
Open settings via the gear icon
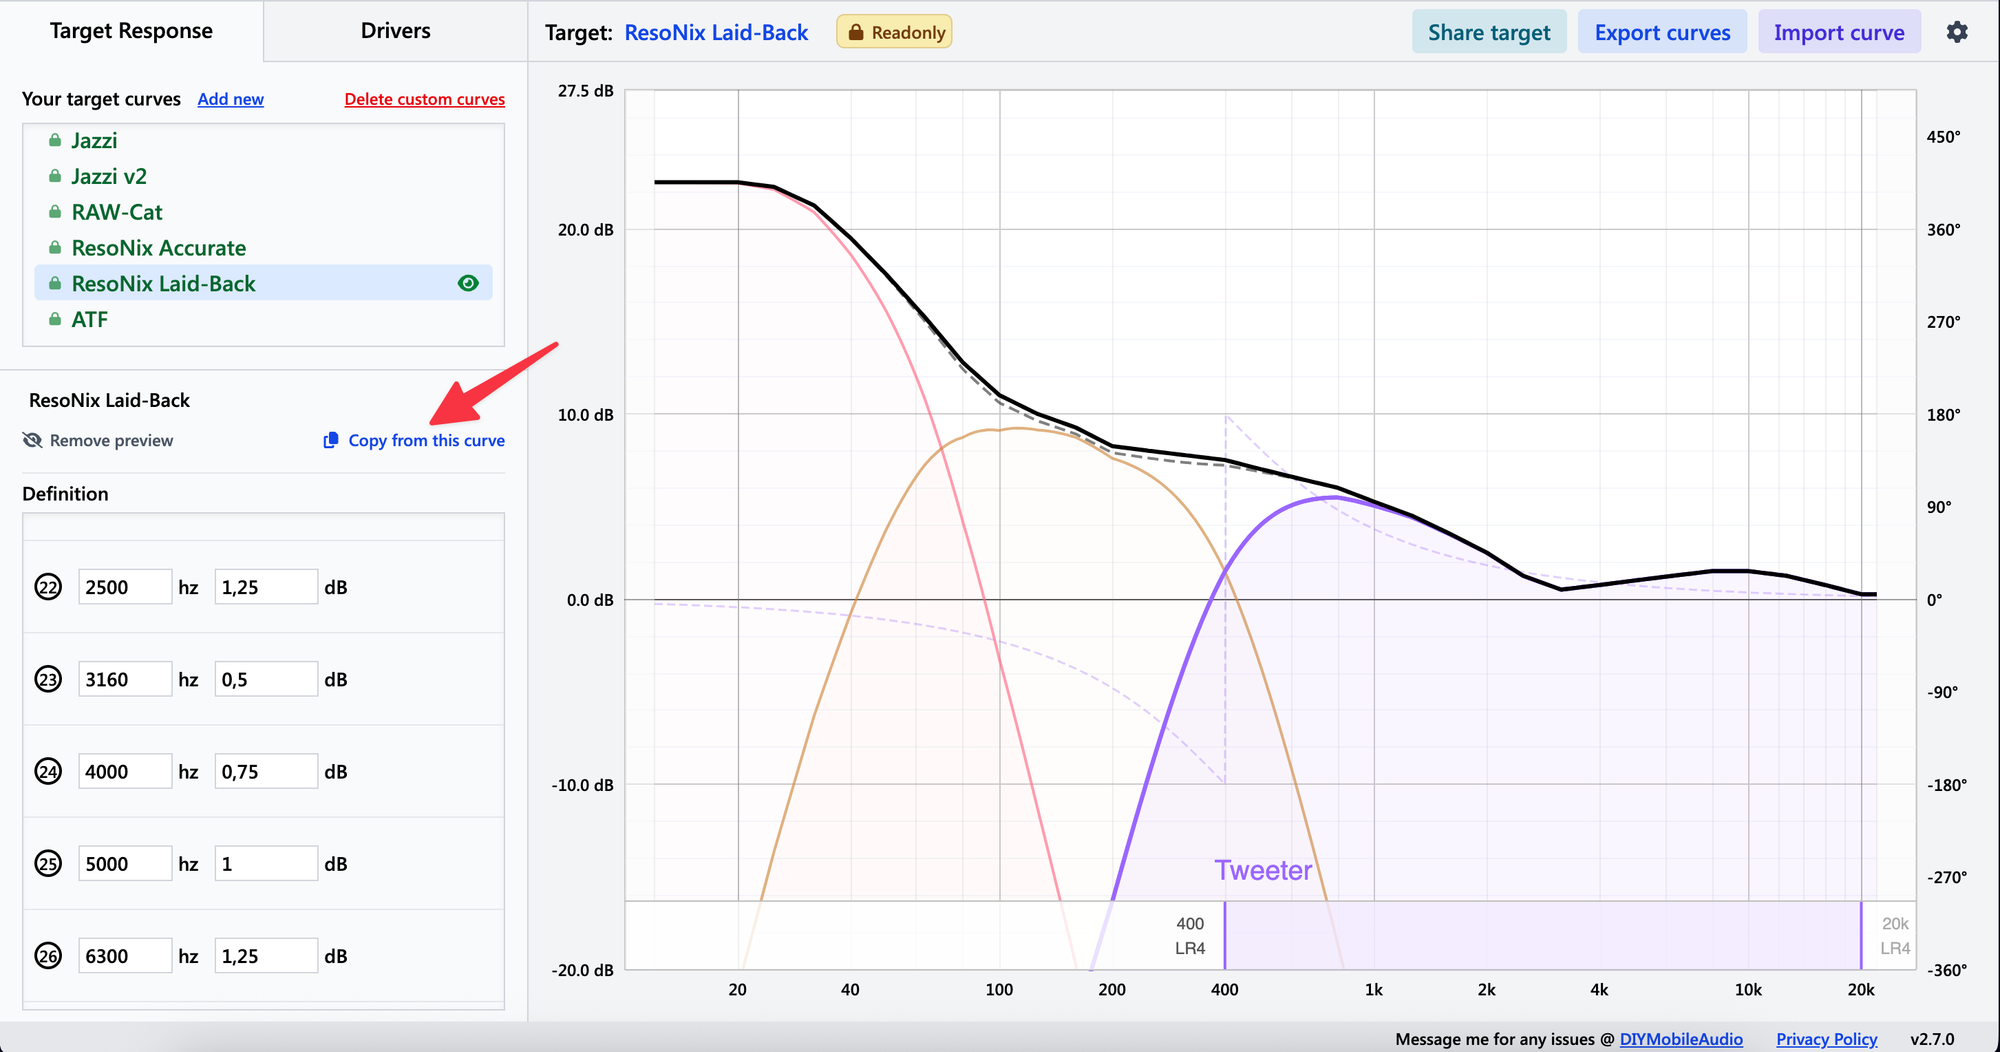(x=1957, y=32)
